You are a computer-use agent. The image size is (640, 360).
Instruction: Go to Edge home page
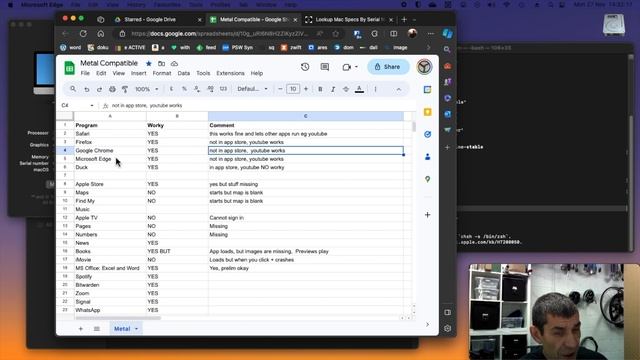101,34
